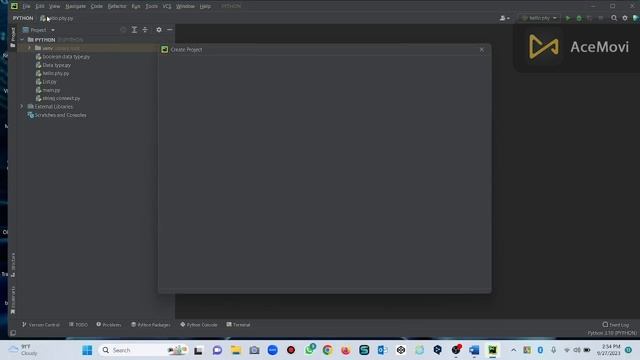
Task: Select boolean data type.py file
Action: click(63, 57)
